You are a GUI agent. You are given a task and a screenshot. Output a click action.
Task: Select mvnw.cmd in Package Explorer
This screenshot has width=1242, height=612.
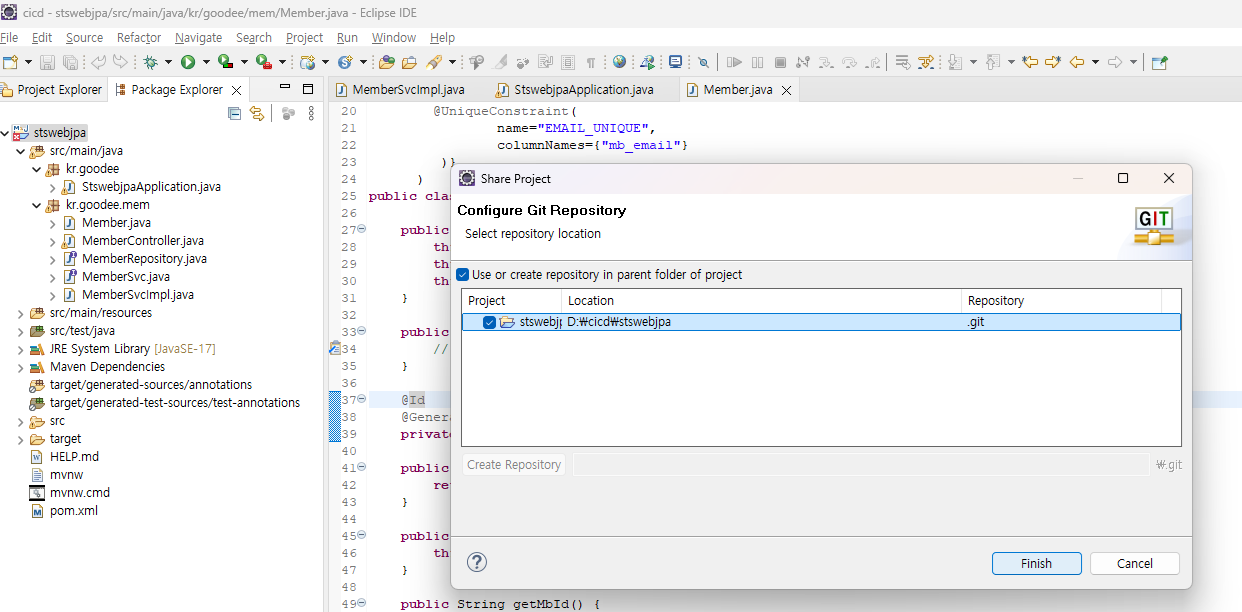pyautogui.click(x=80, y=493)
